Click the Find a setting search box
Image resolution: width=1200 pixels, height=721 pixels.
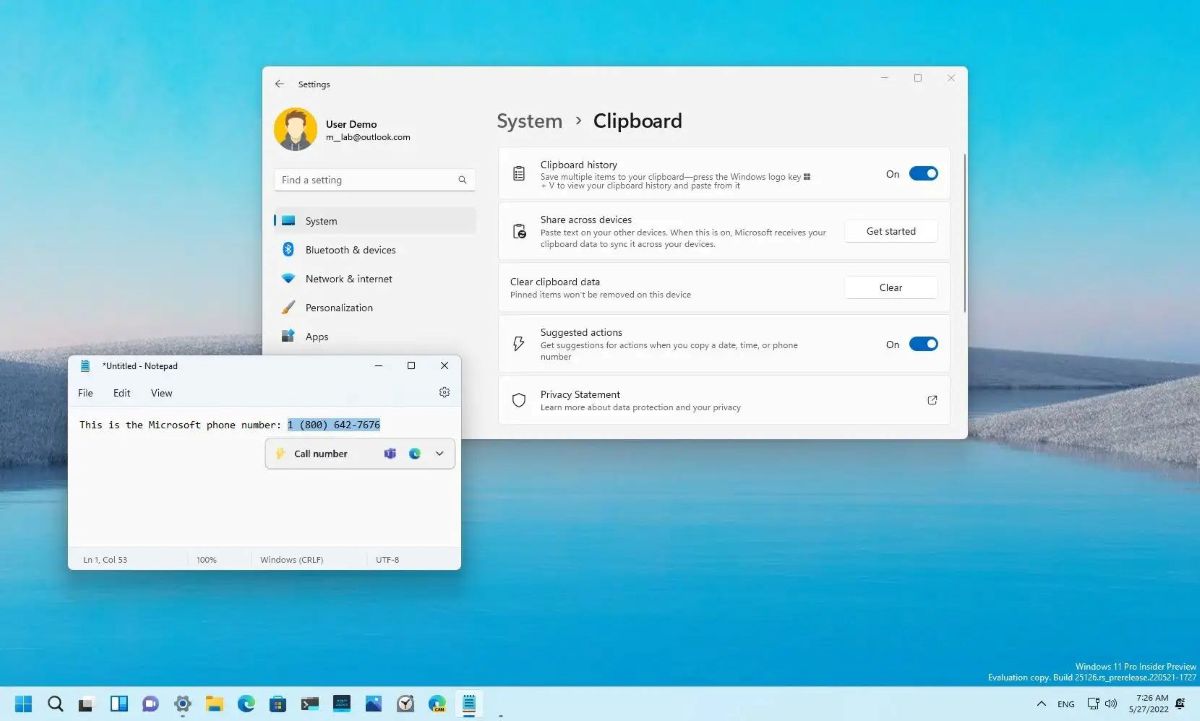[x=375, y=180]
